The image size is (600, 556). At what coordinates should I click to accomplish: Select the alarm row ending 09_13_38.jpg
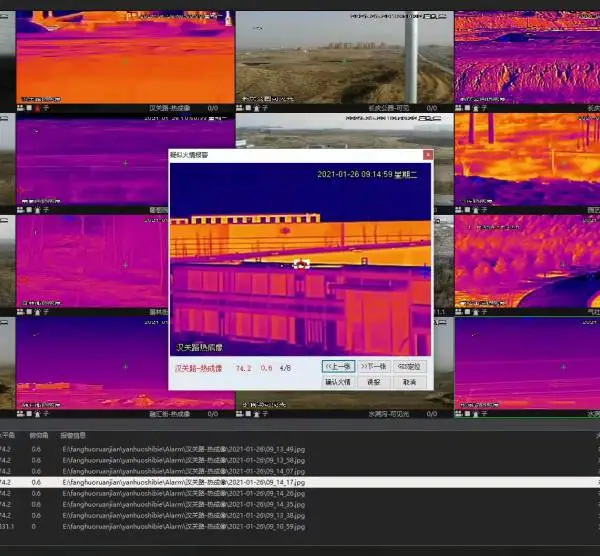pos(300,516)
